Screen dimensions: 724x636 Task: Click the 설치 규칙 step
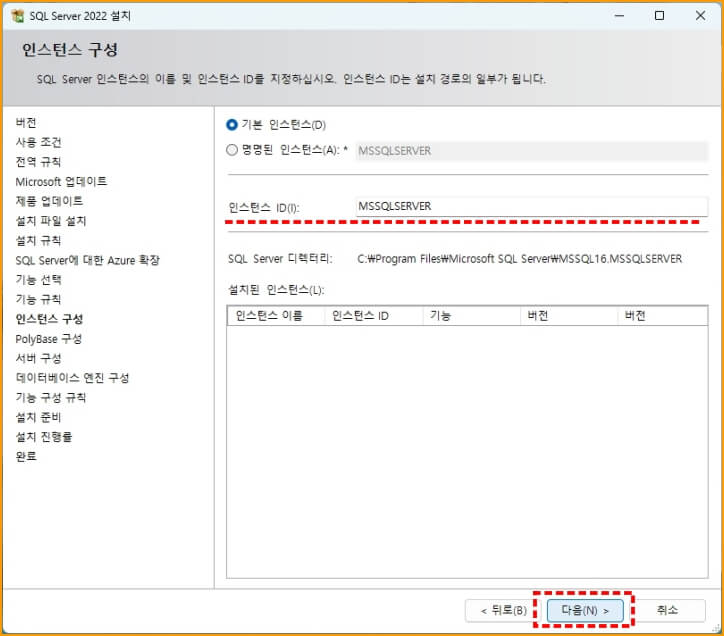click(x=38, y=240)
